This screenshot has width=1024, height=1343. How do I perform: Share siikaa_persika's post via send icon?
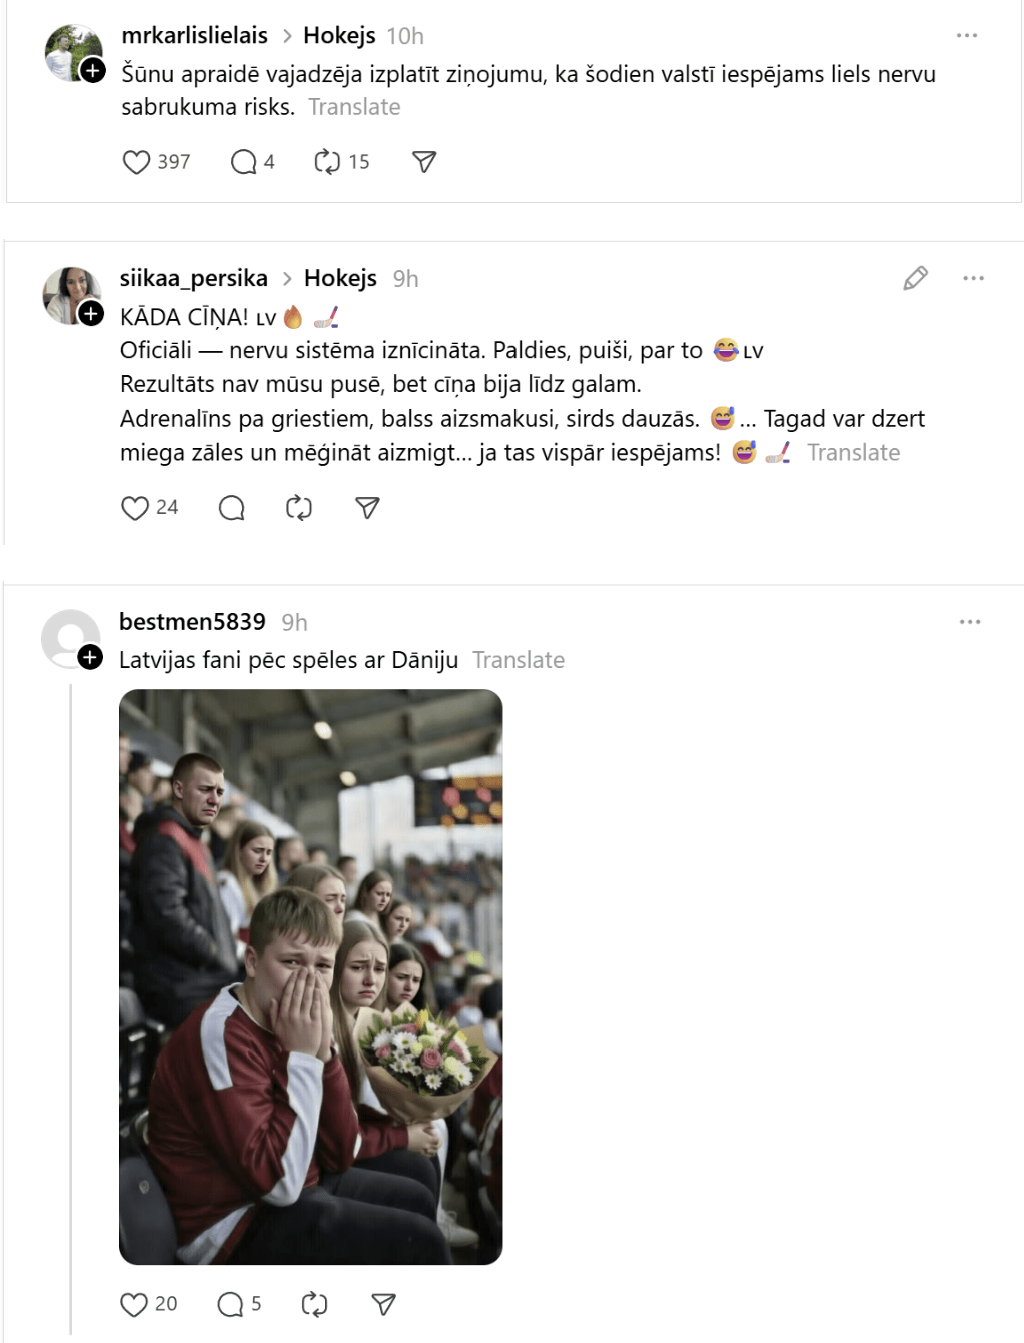(368, 508)
